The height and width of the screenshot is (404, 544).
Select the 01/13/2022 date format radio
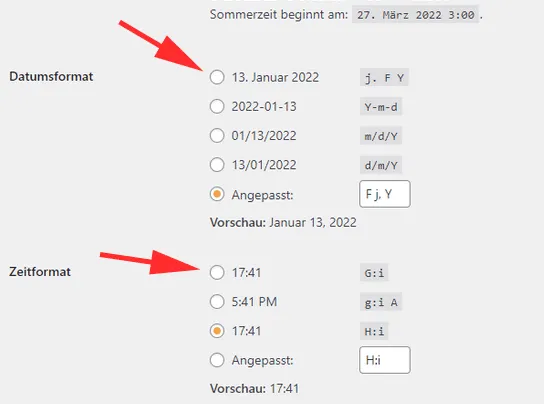[x=217, y=135]
